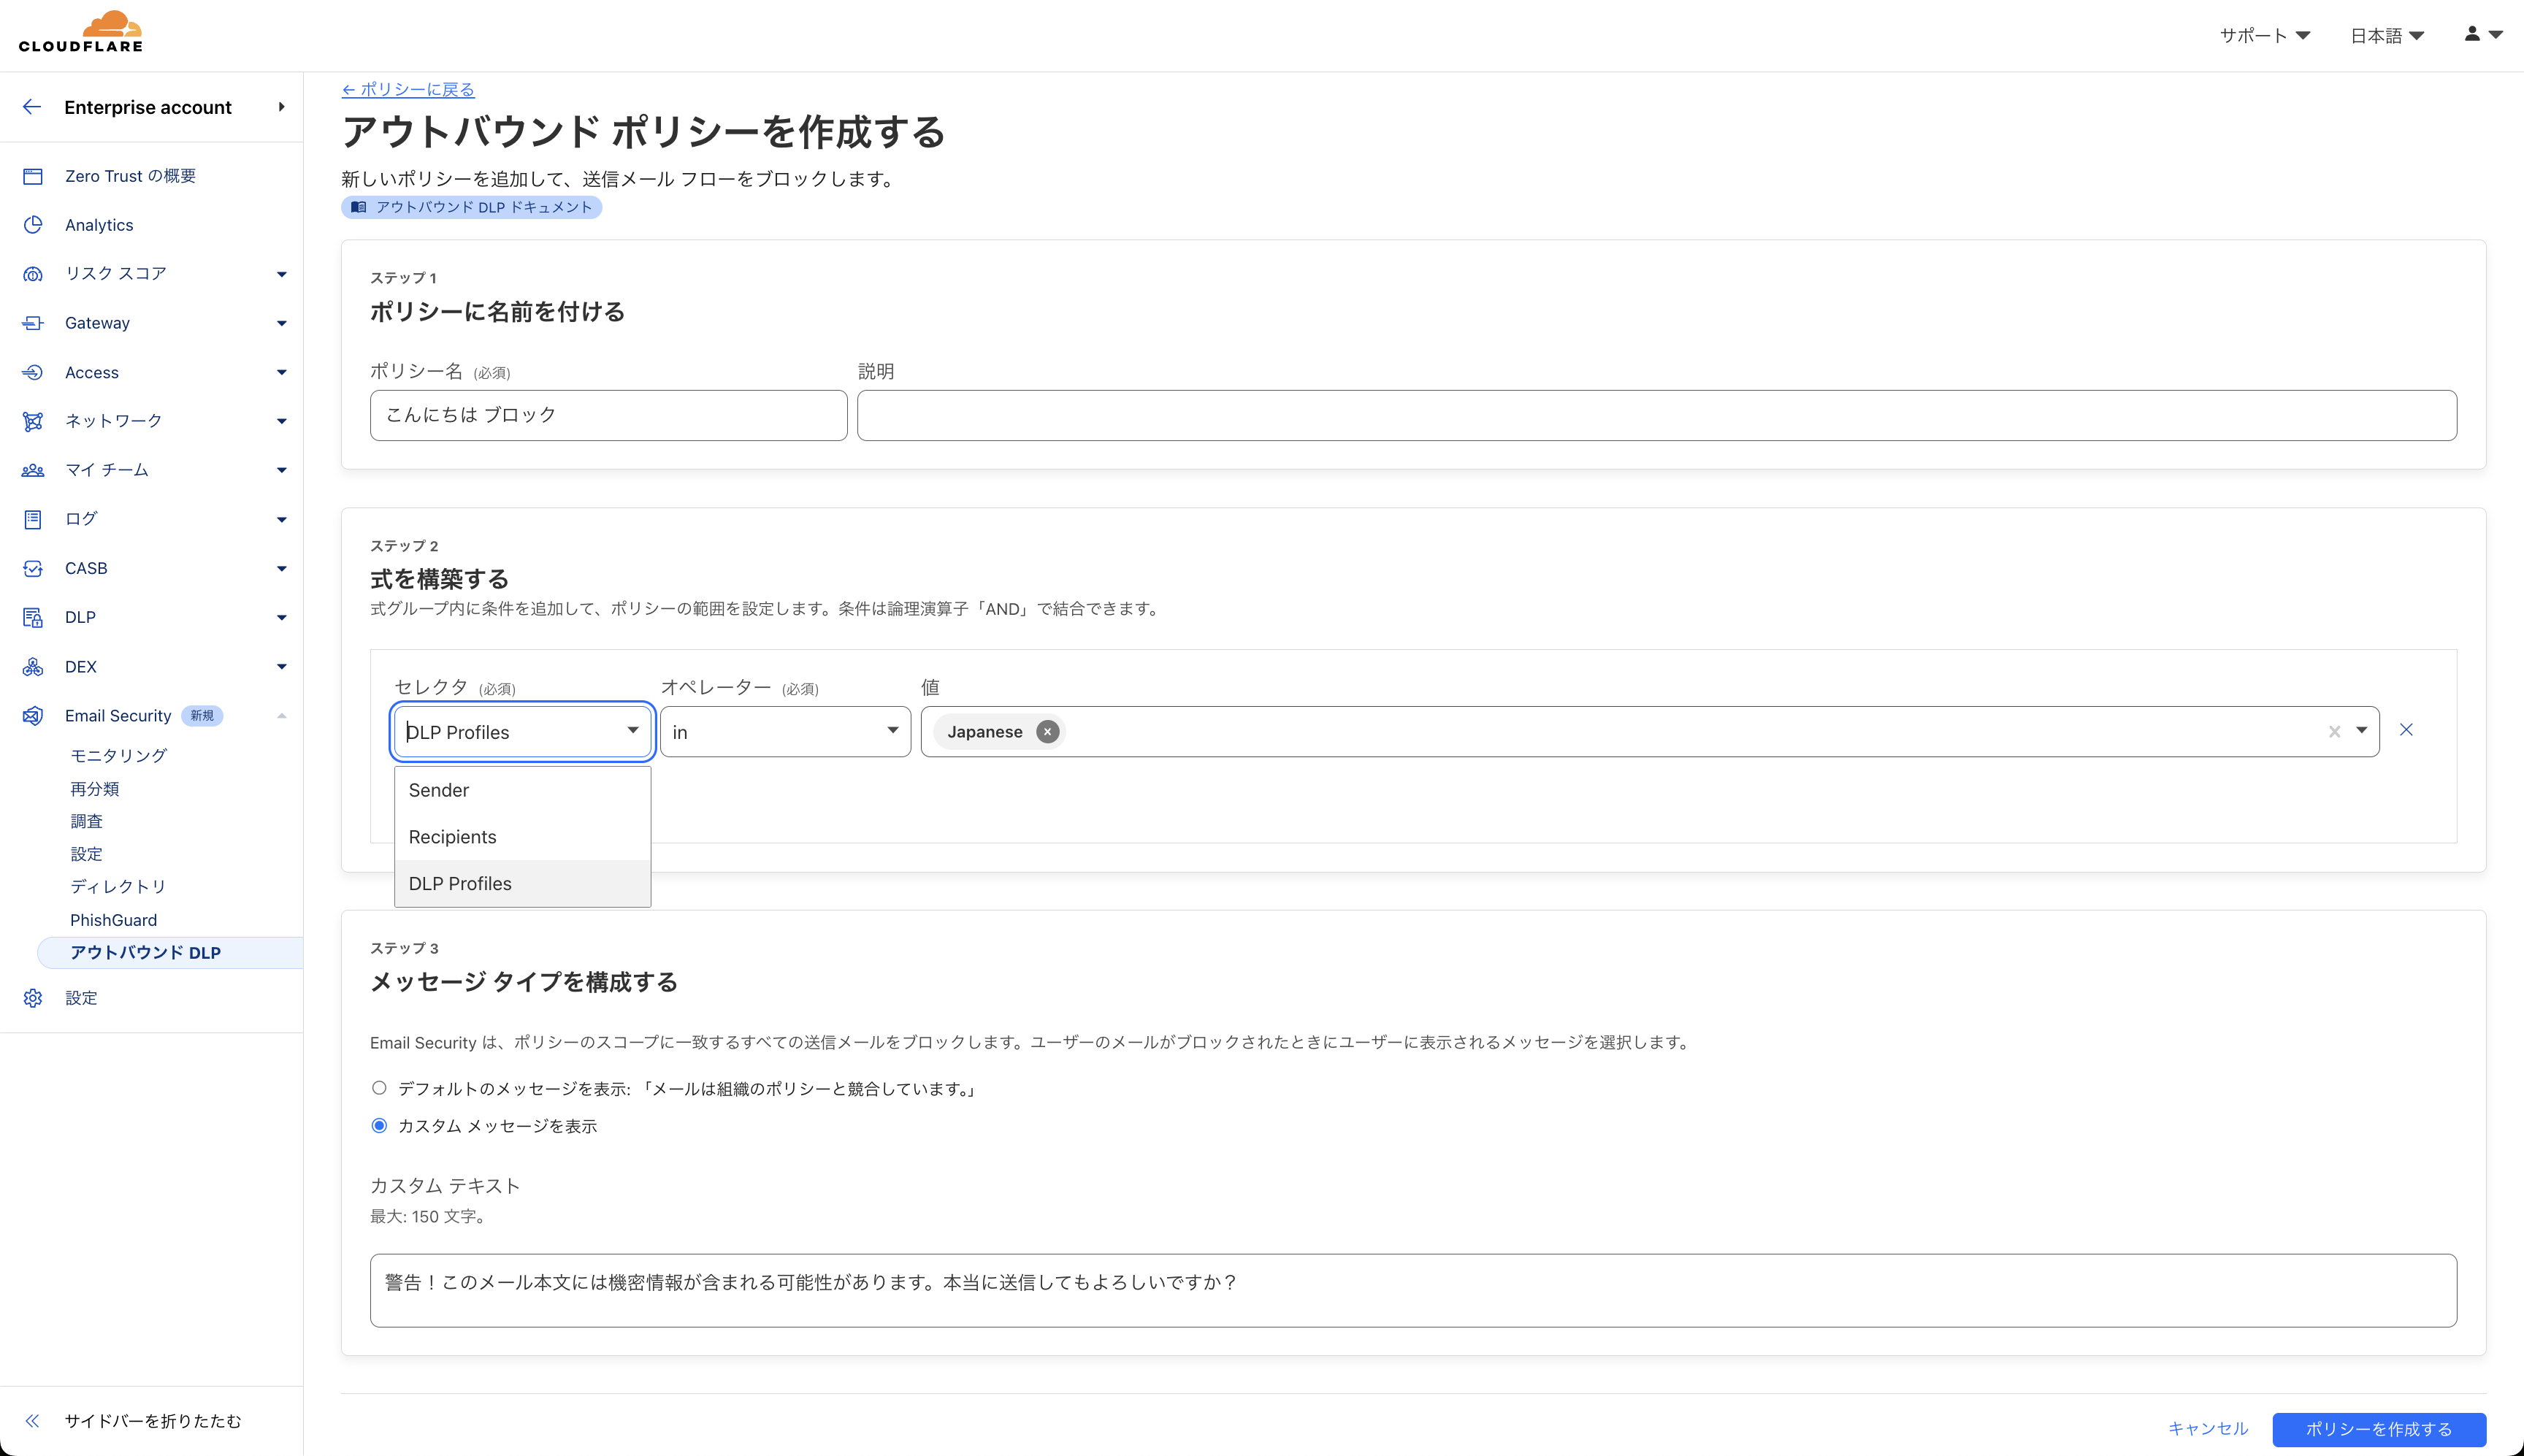Open the user account icon menu
Image resolution: width=2524 pixels, height=1456 pixels.
[x=2481, y=34]
